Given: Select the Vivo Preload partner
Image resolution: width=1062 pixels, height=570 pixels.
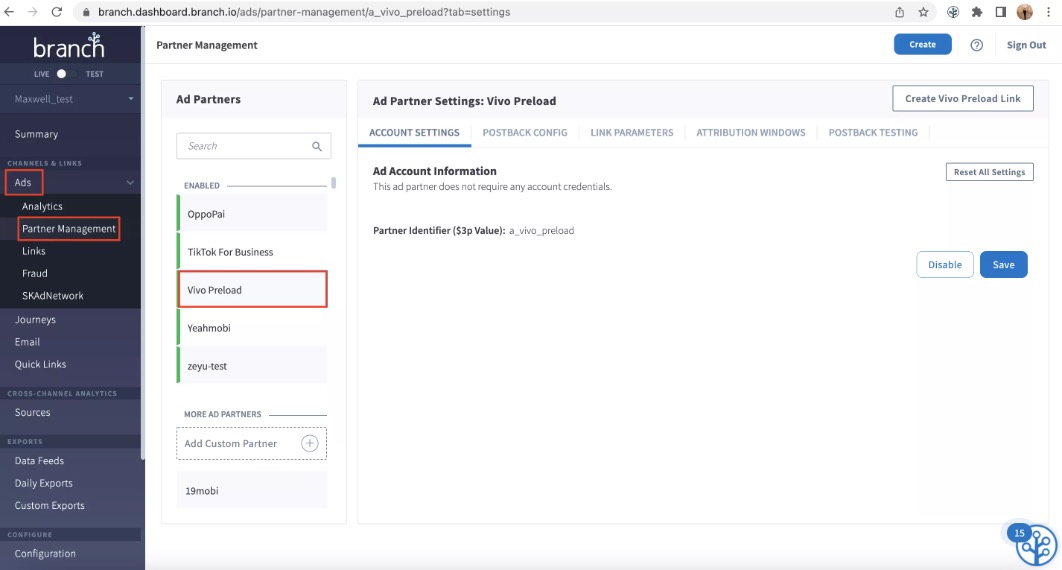Looking at the screenshot, I should tap(252, 290).
